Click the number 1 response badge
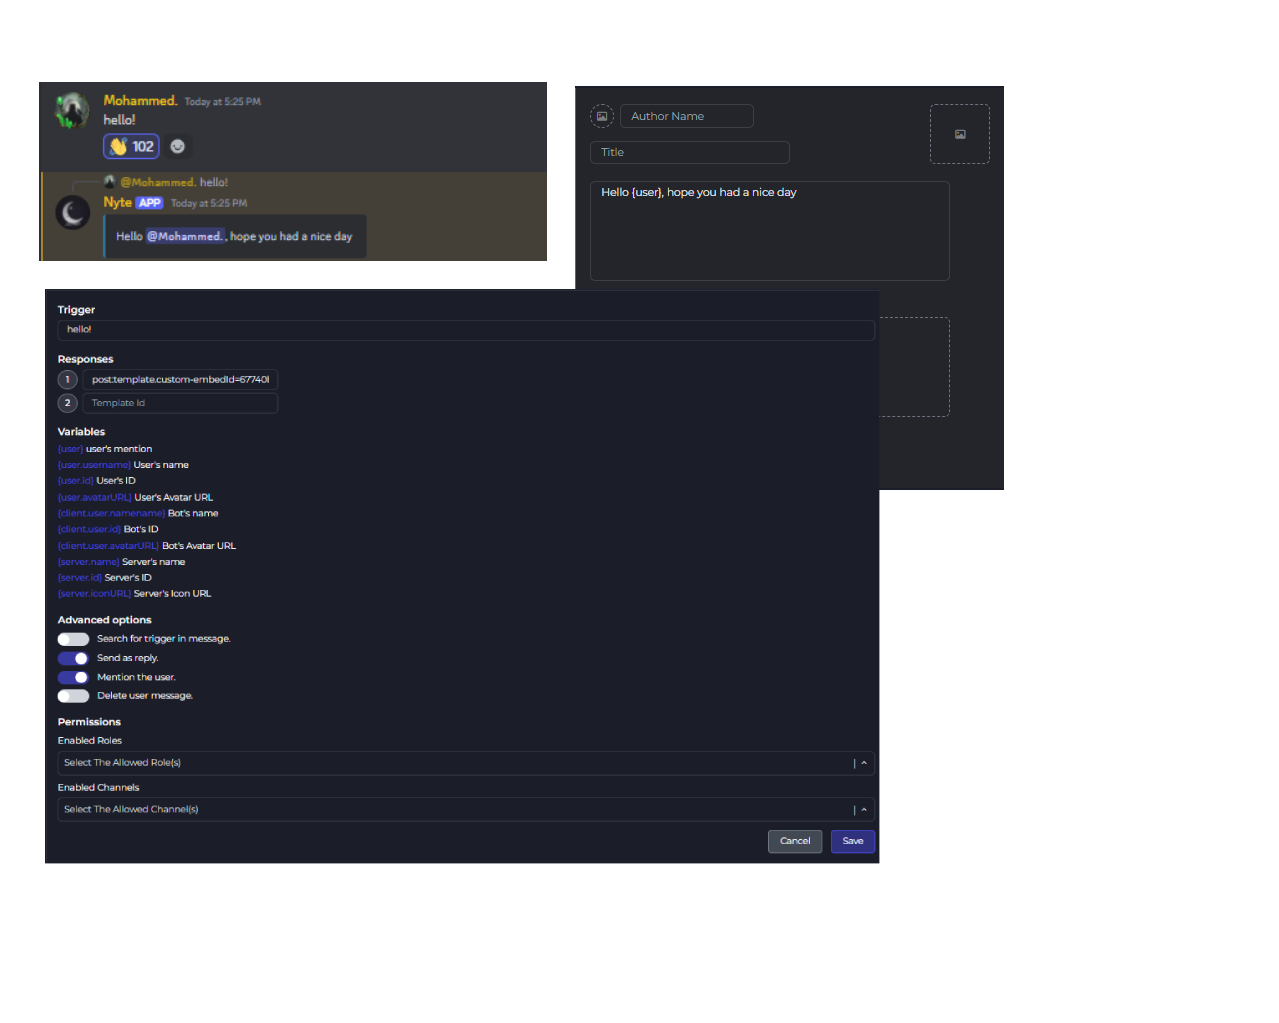 [67, 379]
